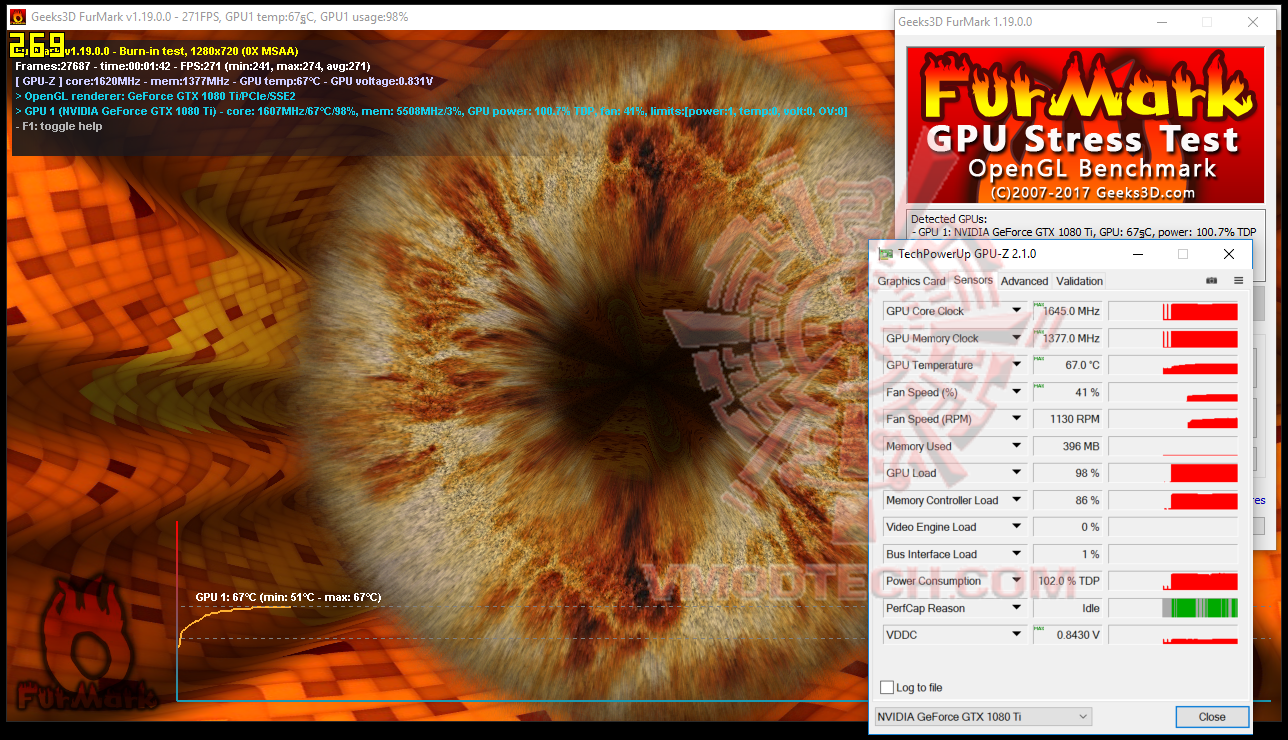Click the 102.0 % TDP value
This screenshot has width=1288, height=740.
coord(1068,581)
